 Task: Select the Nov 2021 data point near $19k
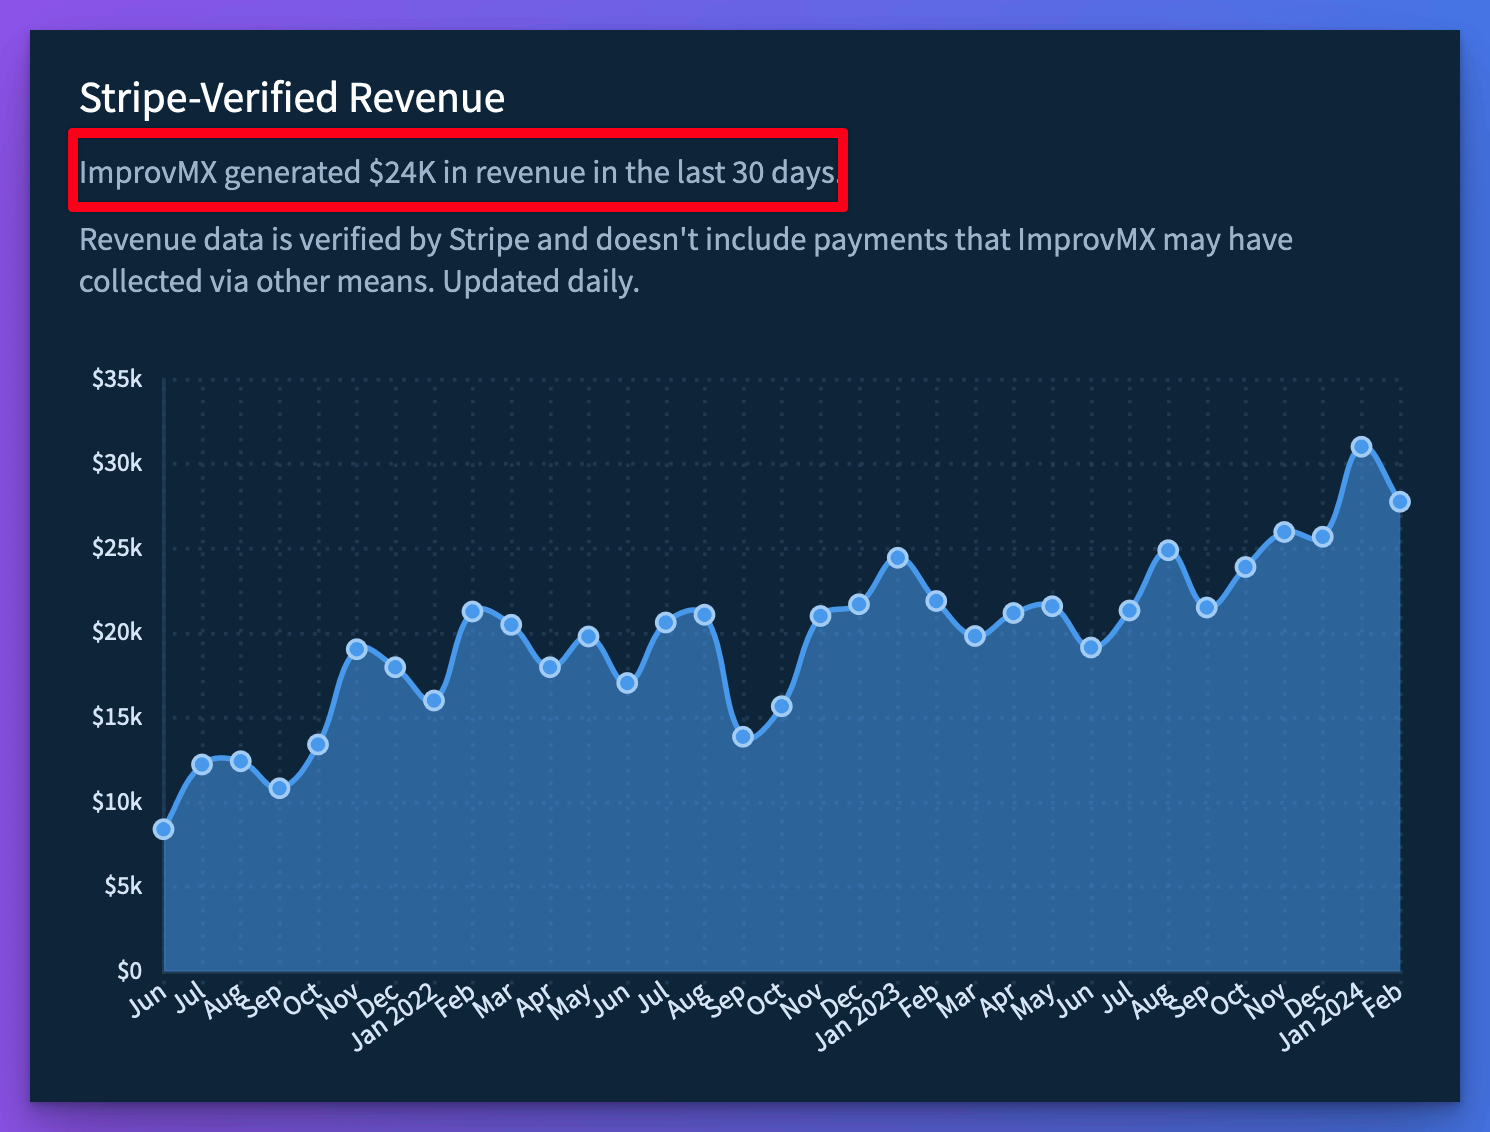click(356, 649)
